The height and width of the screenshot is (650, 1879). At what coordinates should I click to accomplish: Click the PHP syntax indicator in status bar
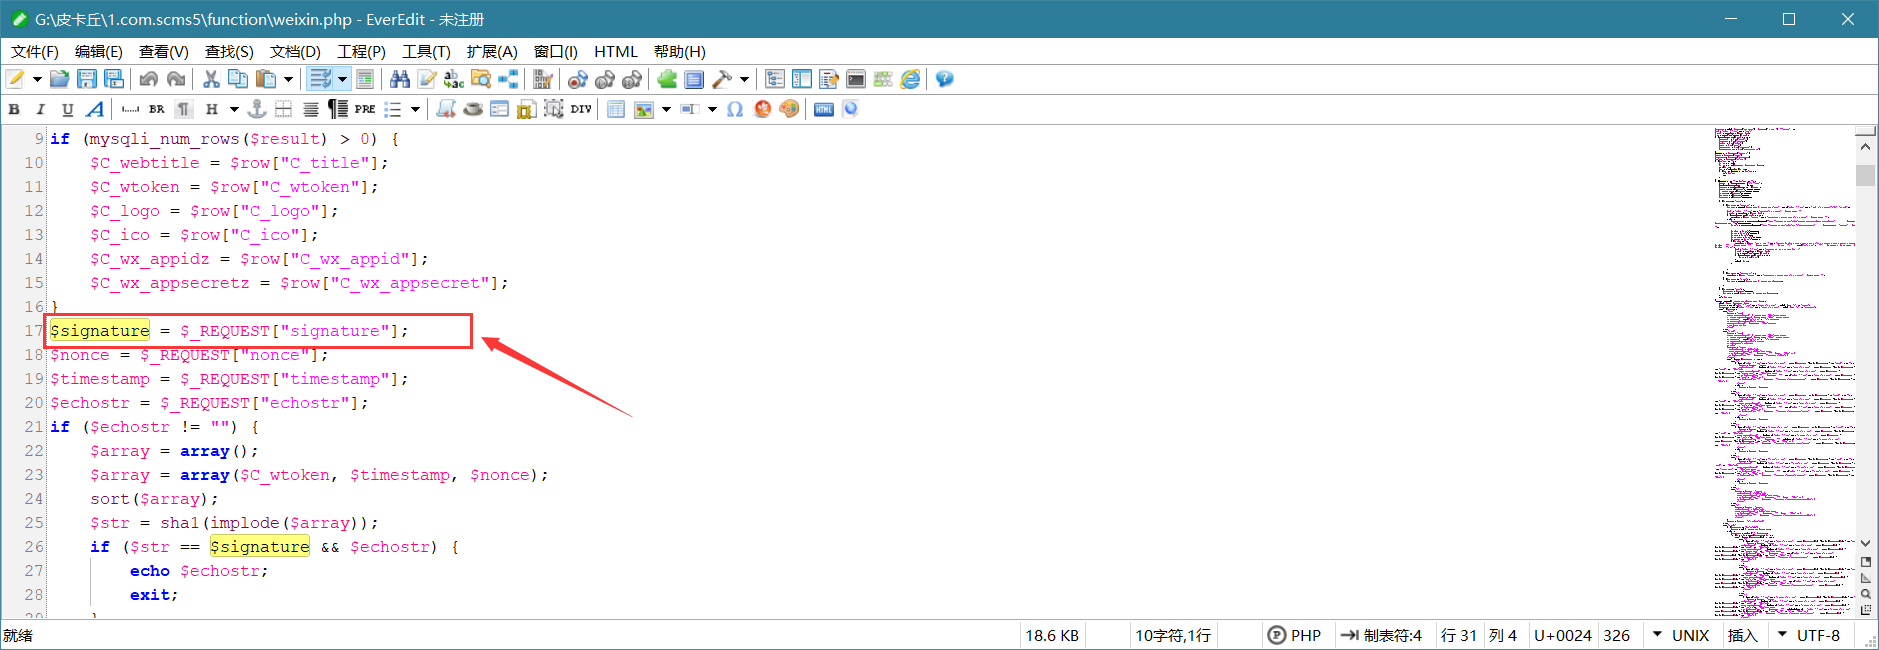point(1295,635)
